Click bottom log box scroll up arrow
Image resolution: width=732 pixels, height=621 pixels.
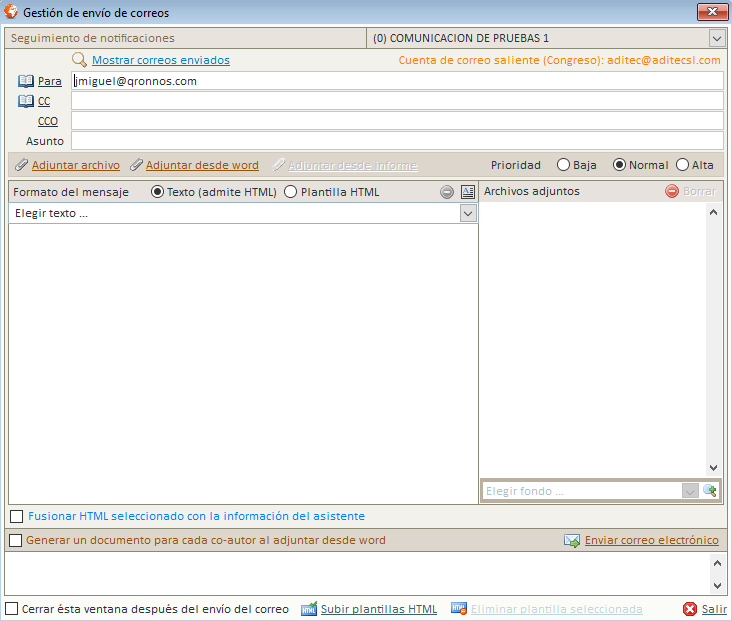(718, 563)
